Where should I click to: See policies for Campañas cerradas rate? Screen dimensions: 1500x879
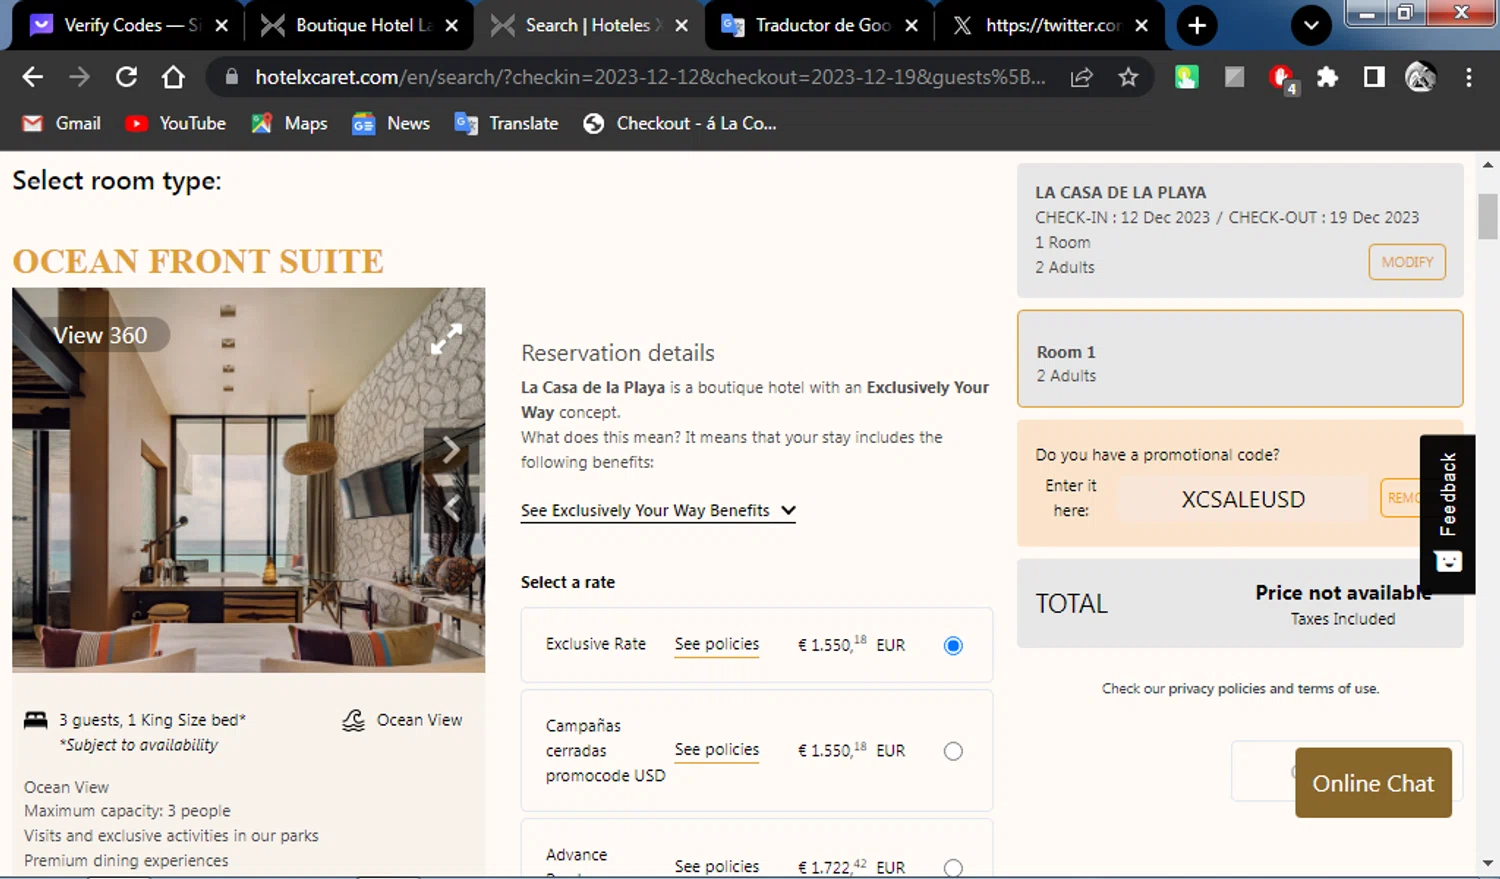716,749
